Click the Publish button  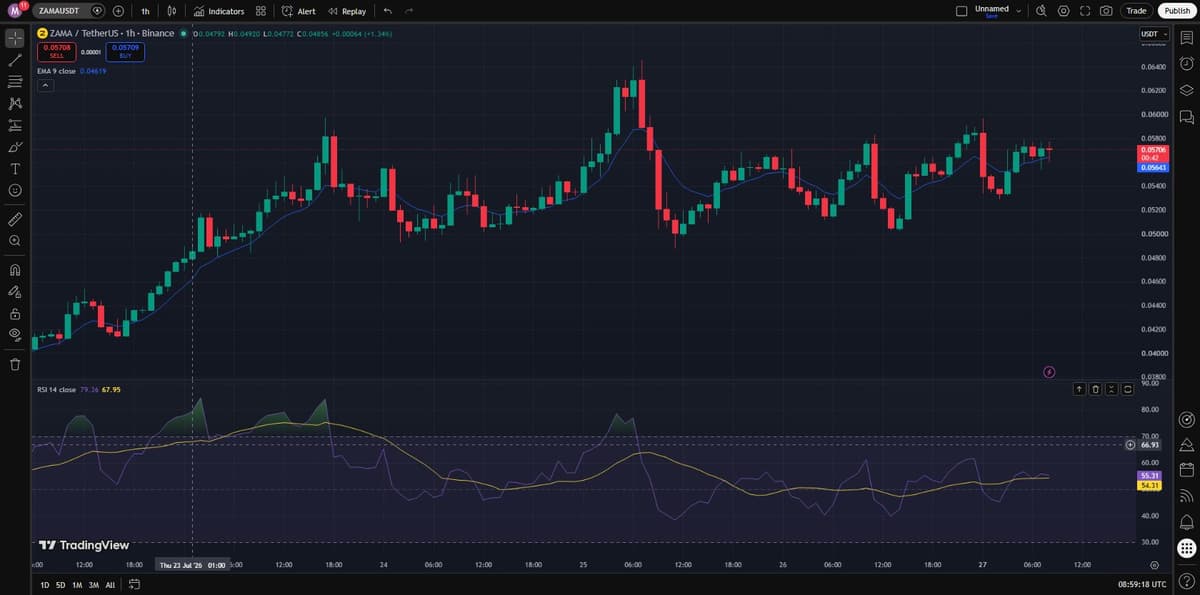[1177, 11]
